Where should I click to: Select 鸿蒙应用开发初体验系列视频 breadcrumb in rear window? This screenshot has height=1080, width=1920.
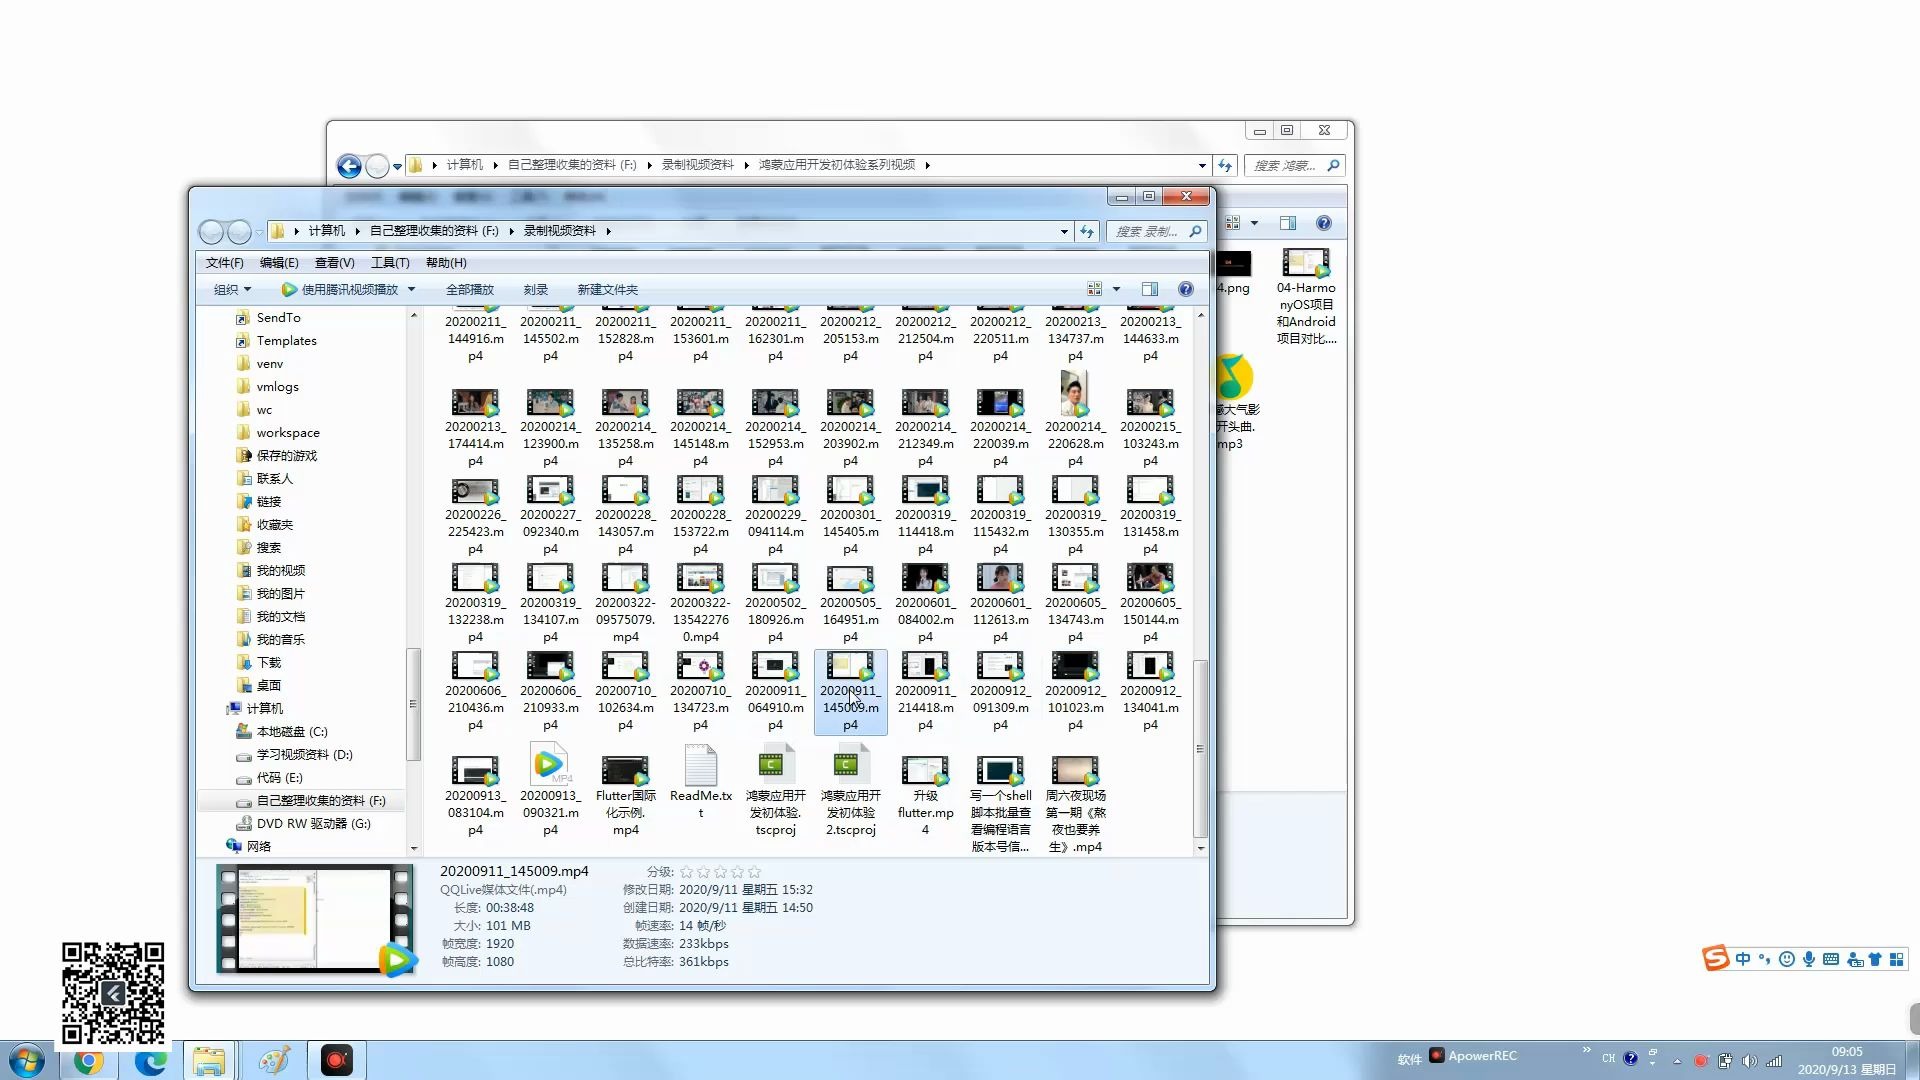(836, 165)
